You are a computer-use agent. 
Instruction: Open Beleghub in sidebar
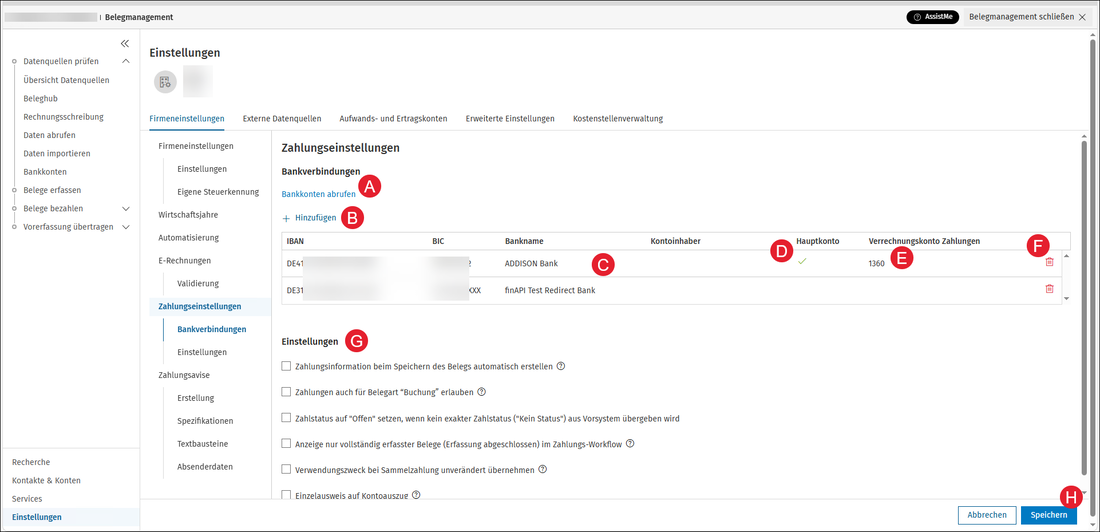point(40,98)
